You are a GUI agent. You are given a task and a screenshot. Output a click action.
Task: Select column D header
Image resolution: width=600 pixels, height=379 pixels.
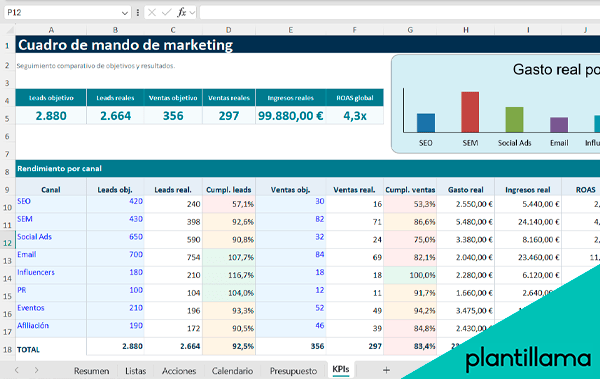click(x=228, y=30)
